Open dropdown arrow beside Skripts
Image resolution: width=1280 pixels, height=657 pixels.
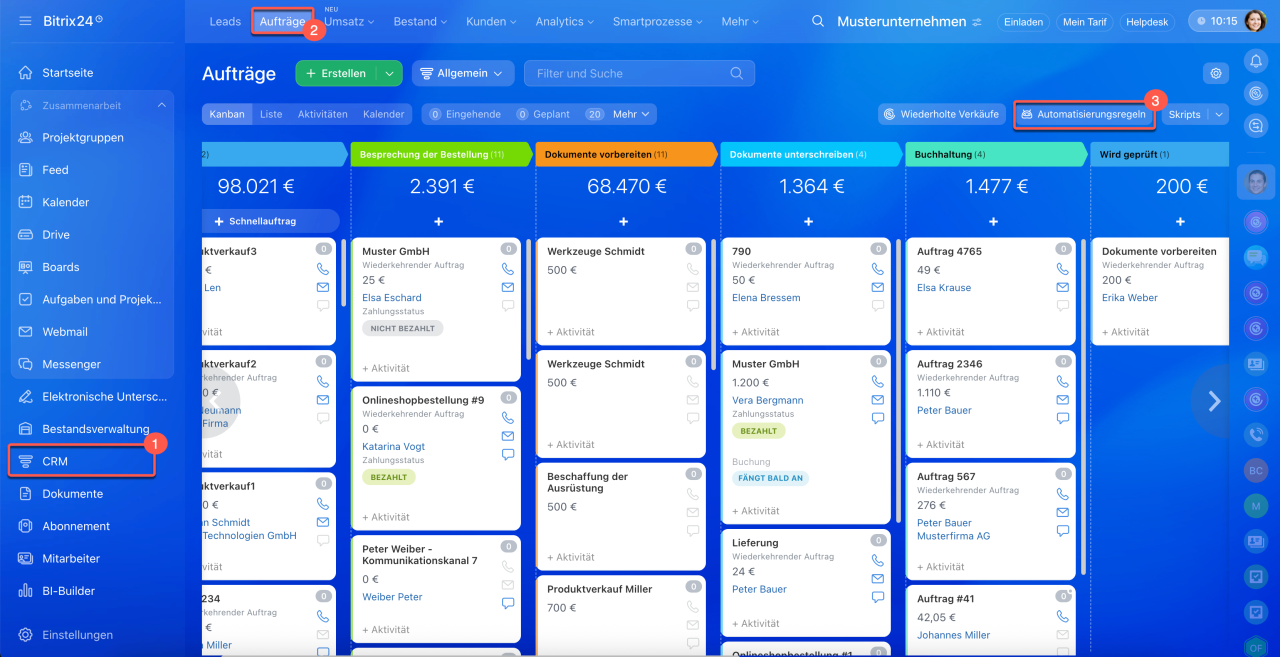pyautogui.click(x=1218, y=114)
